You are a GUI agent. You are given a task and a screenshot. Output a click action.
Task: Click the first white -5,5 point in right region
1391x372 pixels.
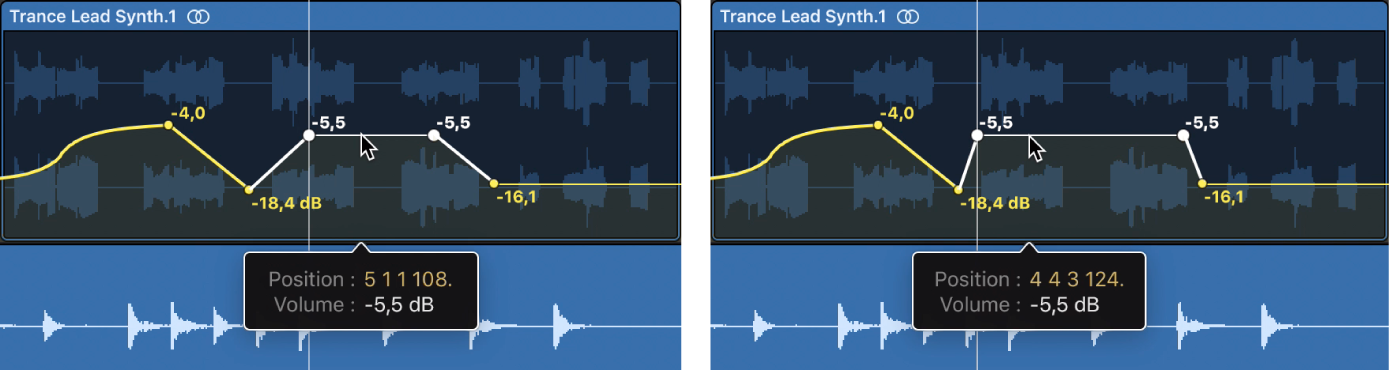point(977,135)
